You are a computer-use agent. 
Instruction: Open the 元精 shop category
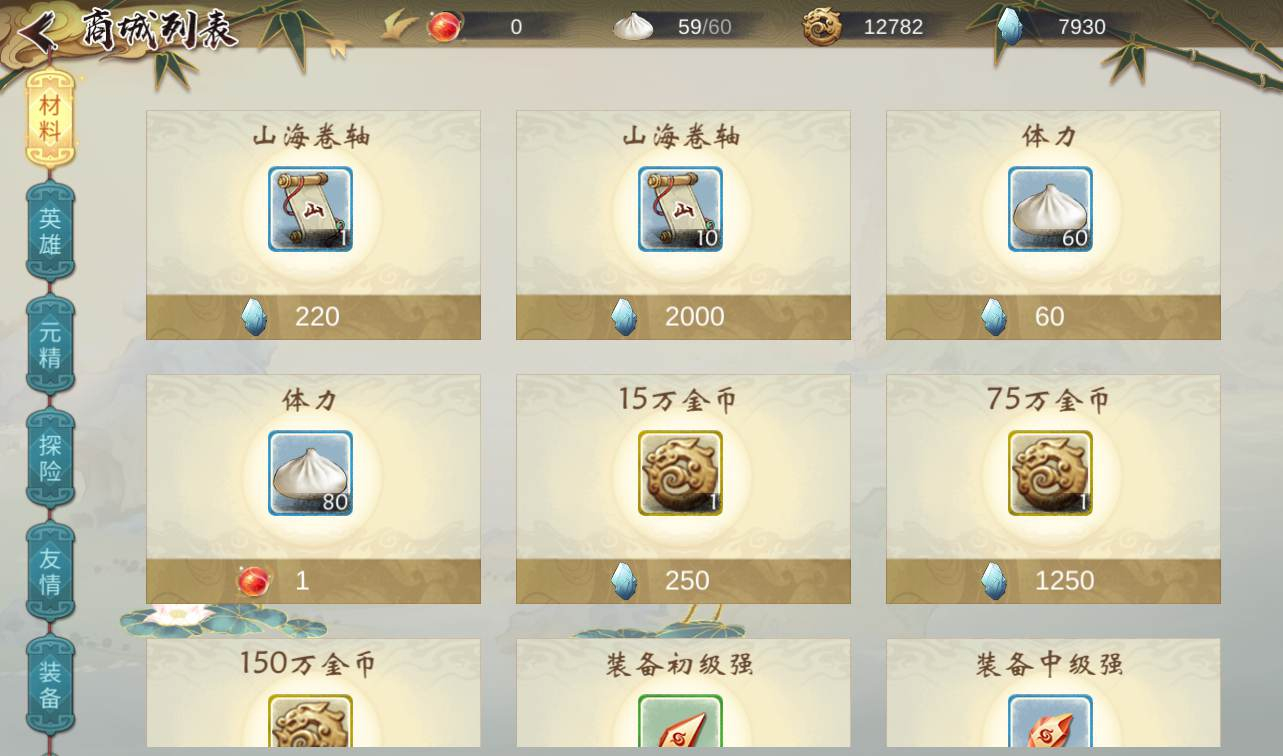[50, 345]
